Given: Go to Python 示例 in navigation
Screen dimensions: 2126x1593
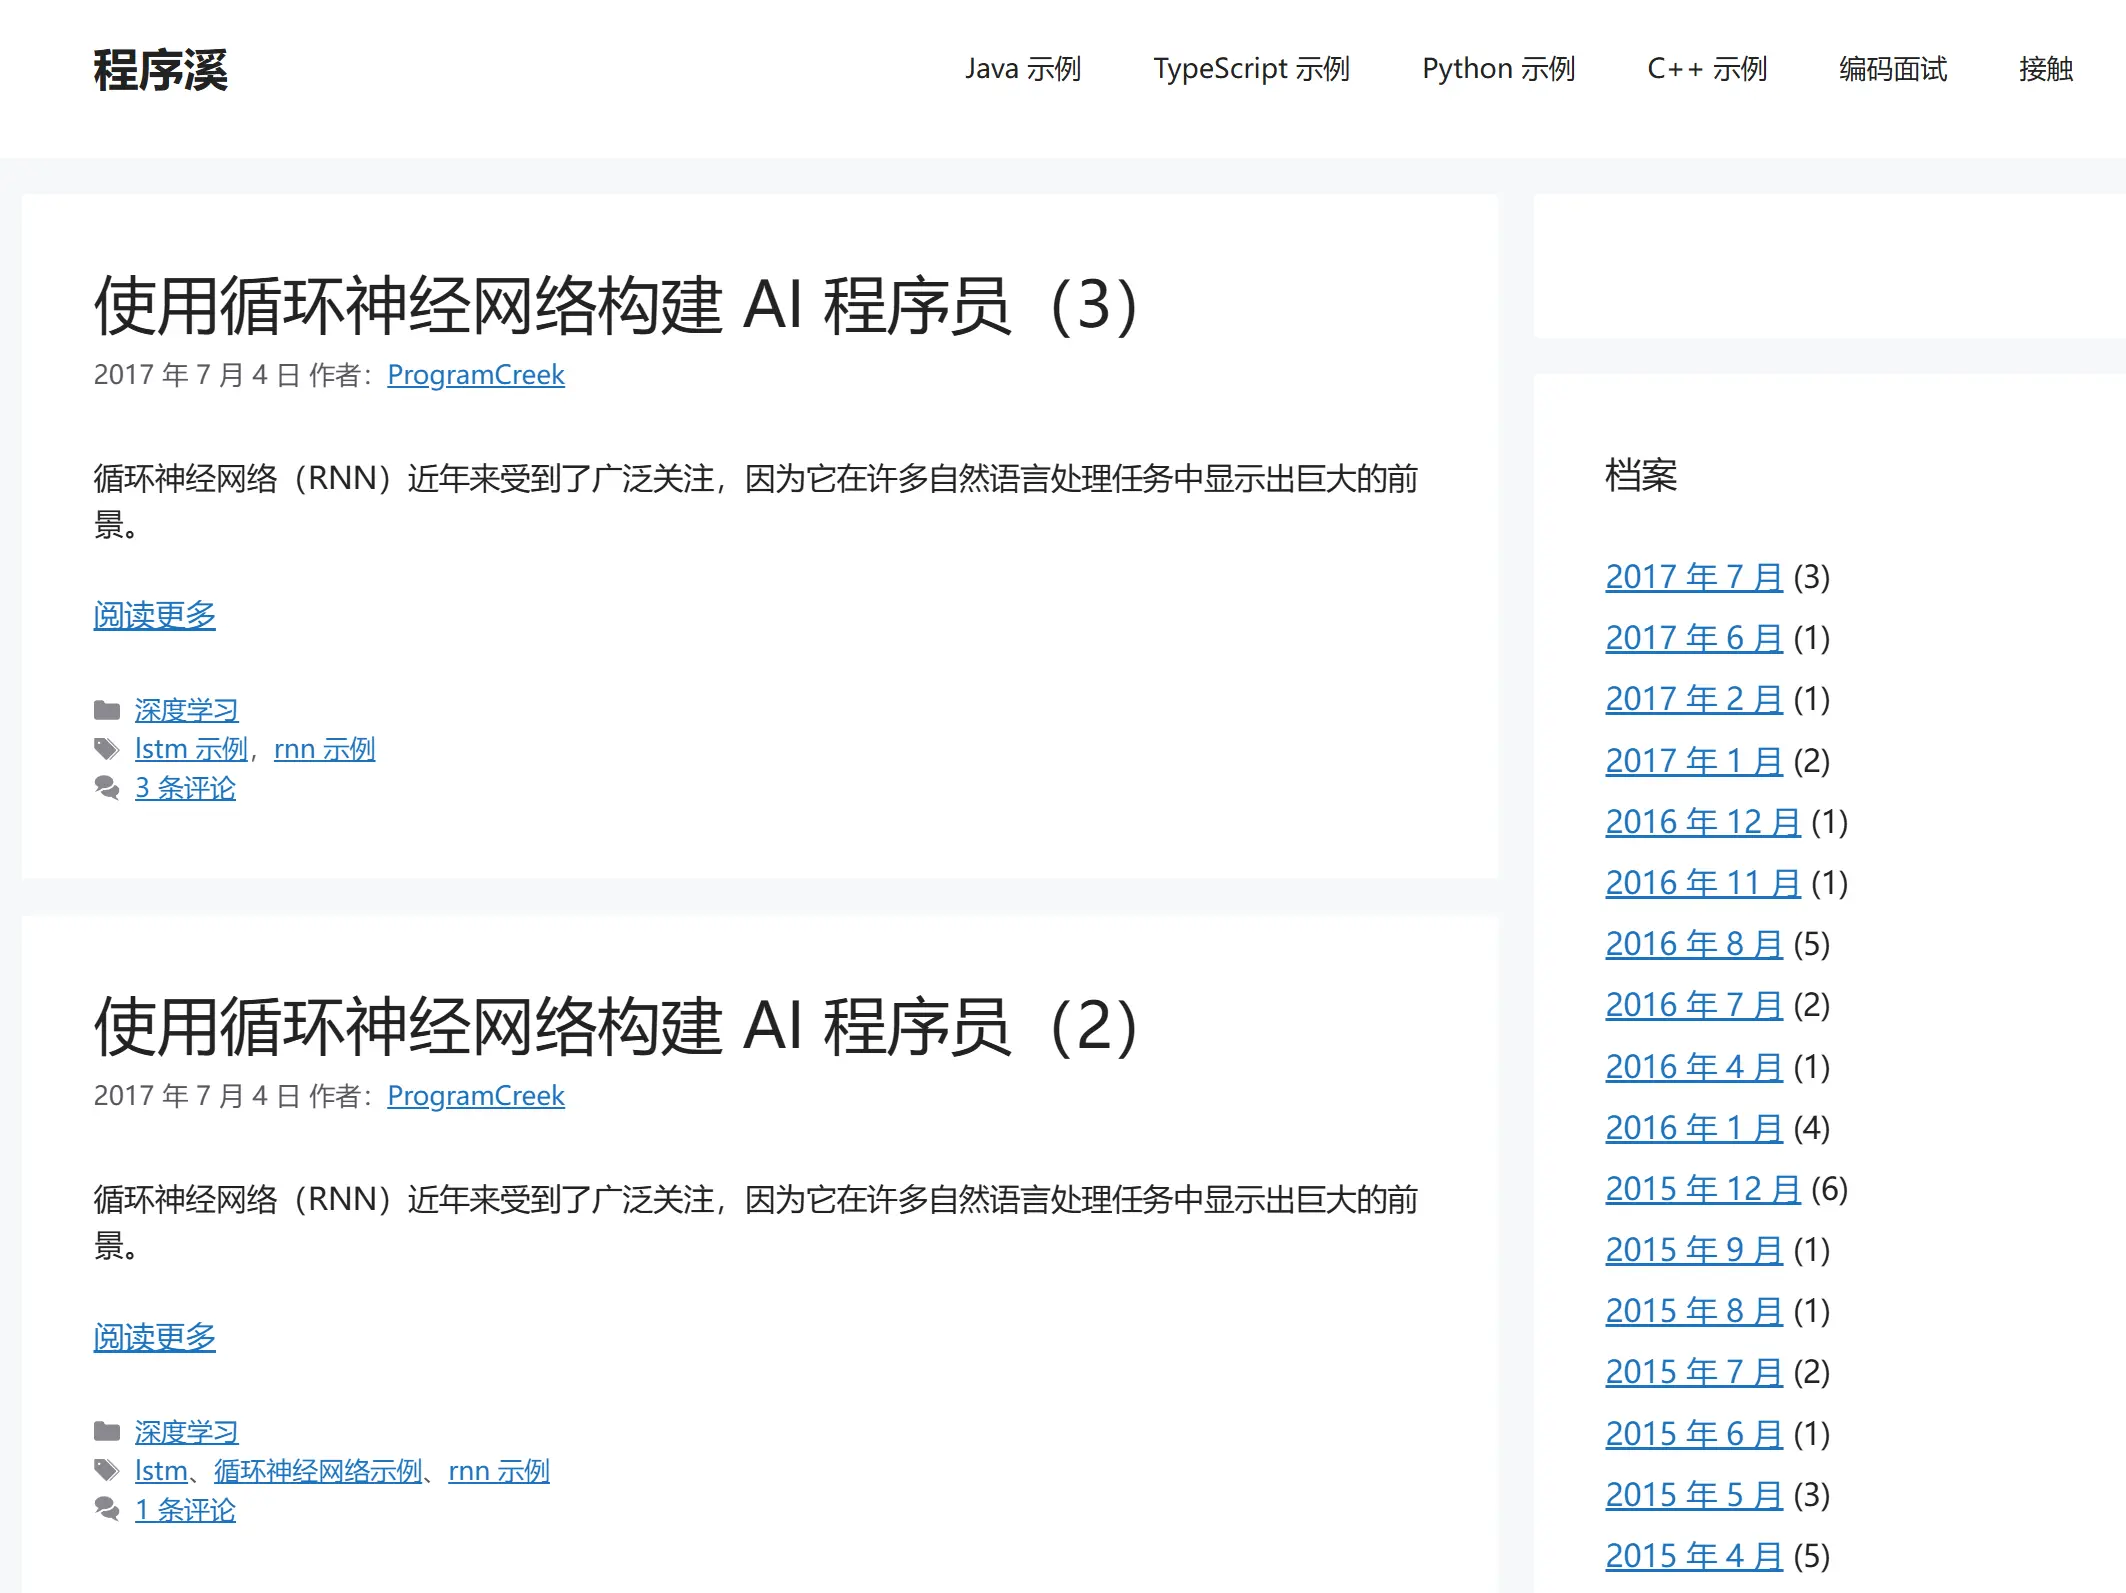Looking at the screenshot, I should click(1498, 69).
